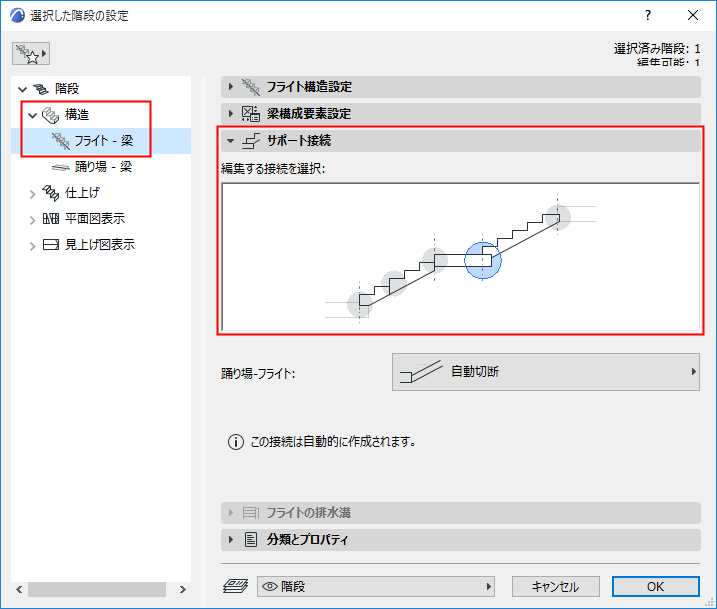717x609 pixels.
Task: Click the サポート接続 panel icon
Action: pos(251,140)
